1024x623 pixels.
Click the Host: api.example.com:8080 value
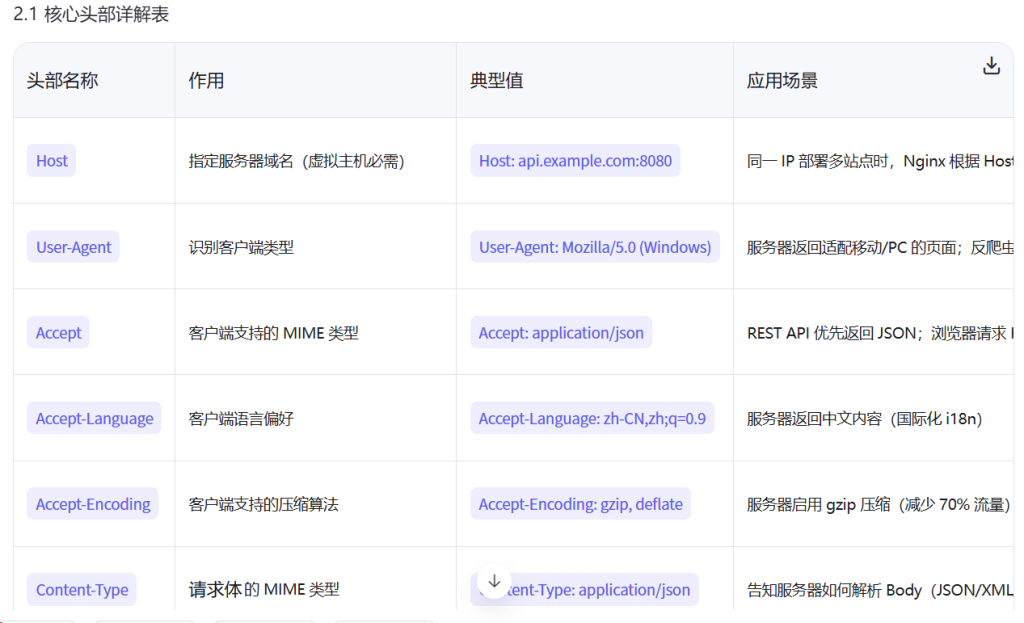pyautogui.click(x=575, y=161)
